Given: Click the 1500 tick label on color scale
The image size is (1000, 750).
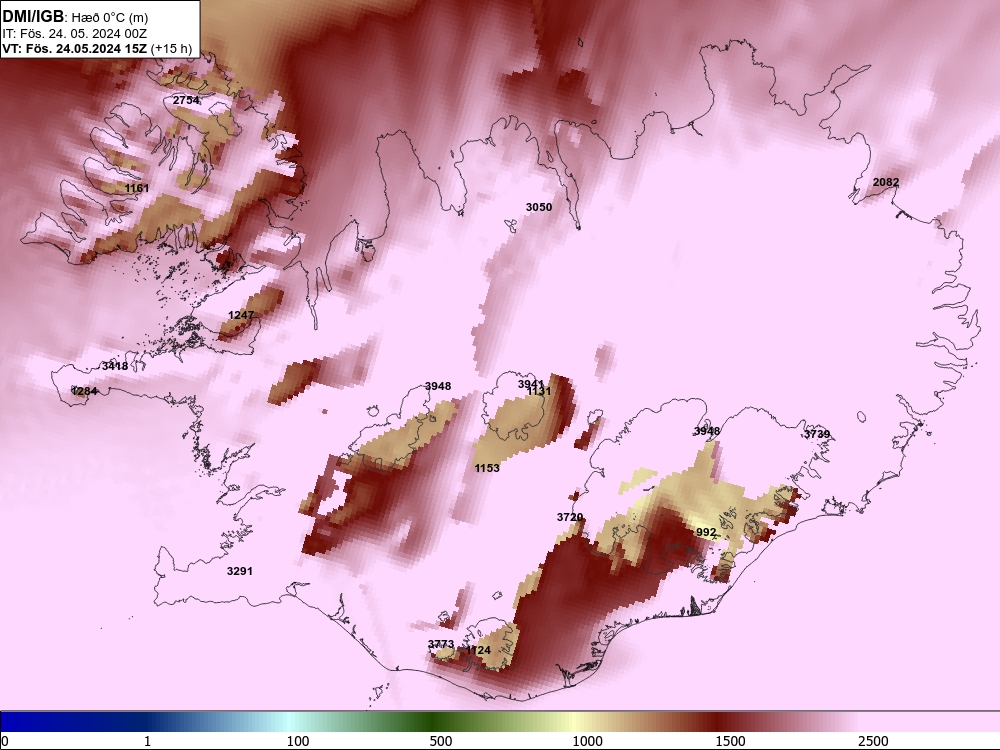Looking at the screenshot, I should [730, 741].
